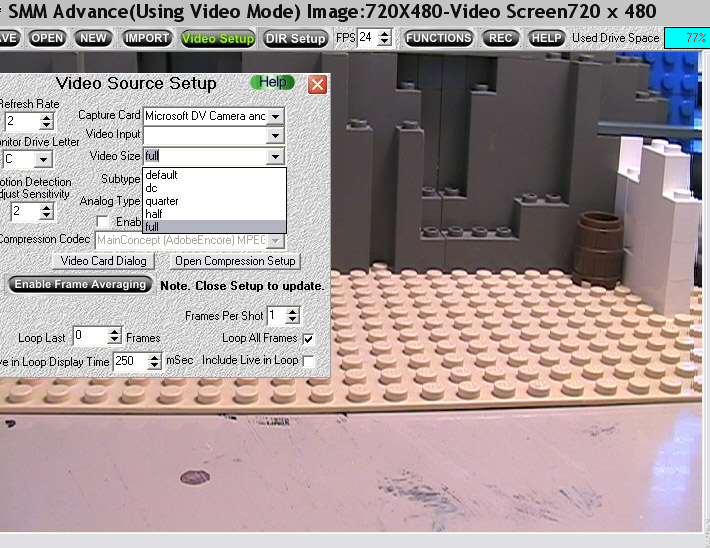710x548 pixels.
Task: Increase Motion Detection sensitivity value
Action: pyautogui.click(x=46, y=207)
